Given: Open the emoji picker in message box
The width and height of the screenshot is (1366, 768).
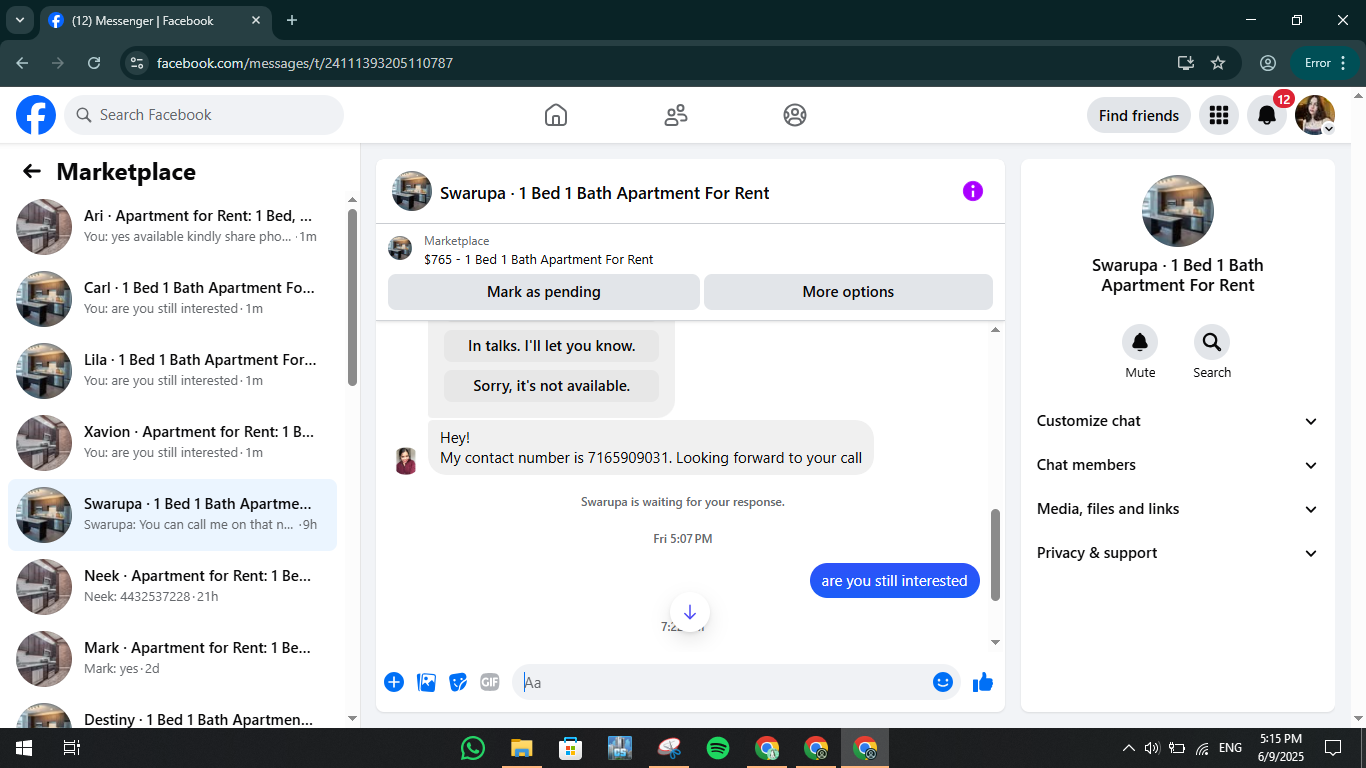Looking at the screenshot, I should 943,682.
